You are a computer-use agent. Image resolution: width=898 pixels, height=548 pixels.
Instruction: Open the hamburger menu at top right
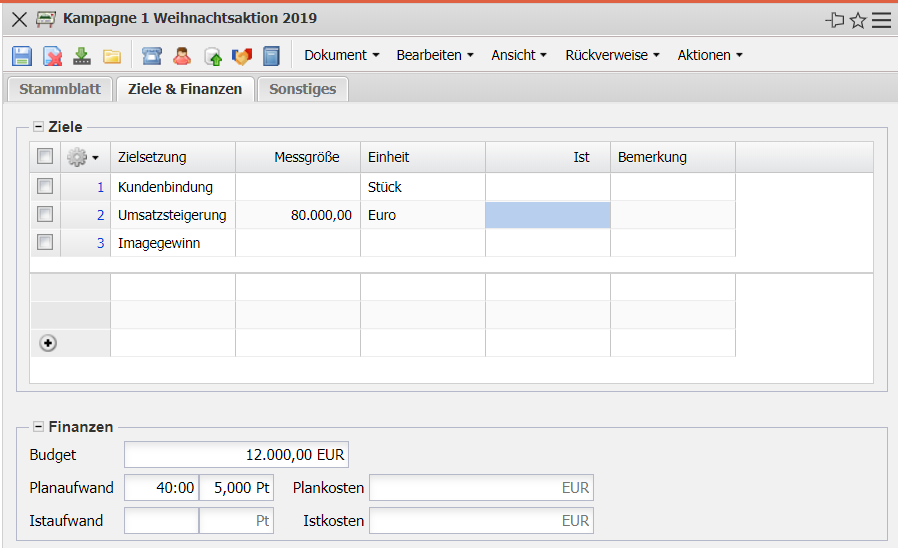[881, 20]
